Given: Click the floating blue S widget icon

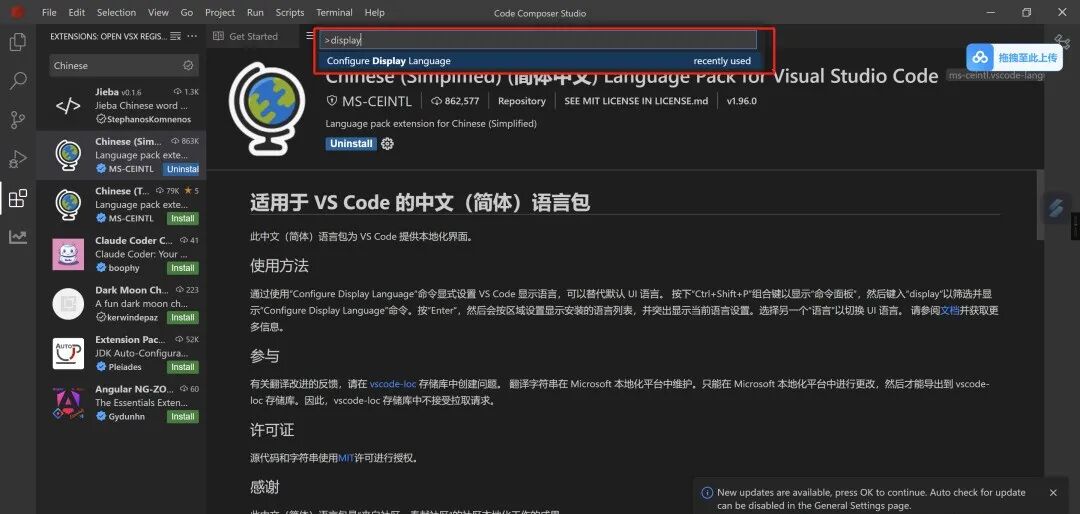Looking at the screenshot, I should click(1056, 208).
